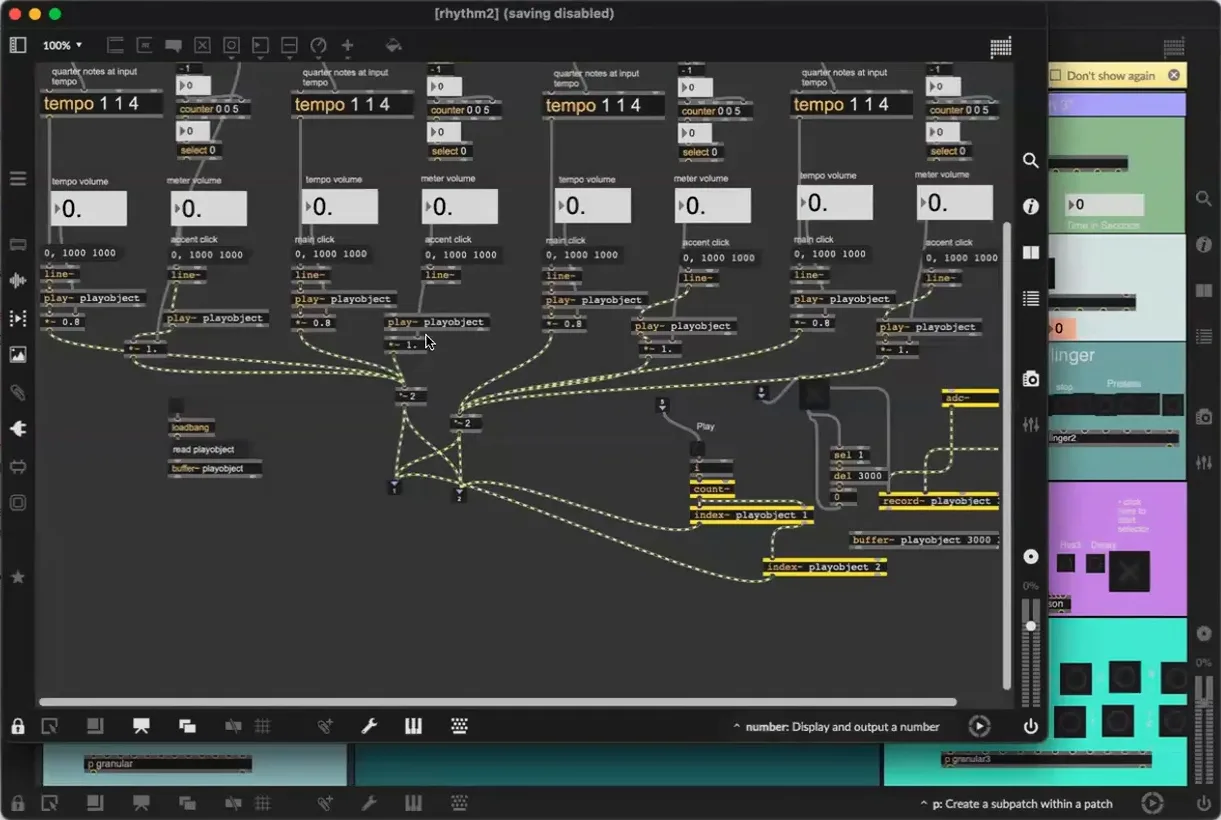This screenshot has height=820, width=1221.
Task: Toggle audio power button in rhythm2 window
Action: (1031, 727)
